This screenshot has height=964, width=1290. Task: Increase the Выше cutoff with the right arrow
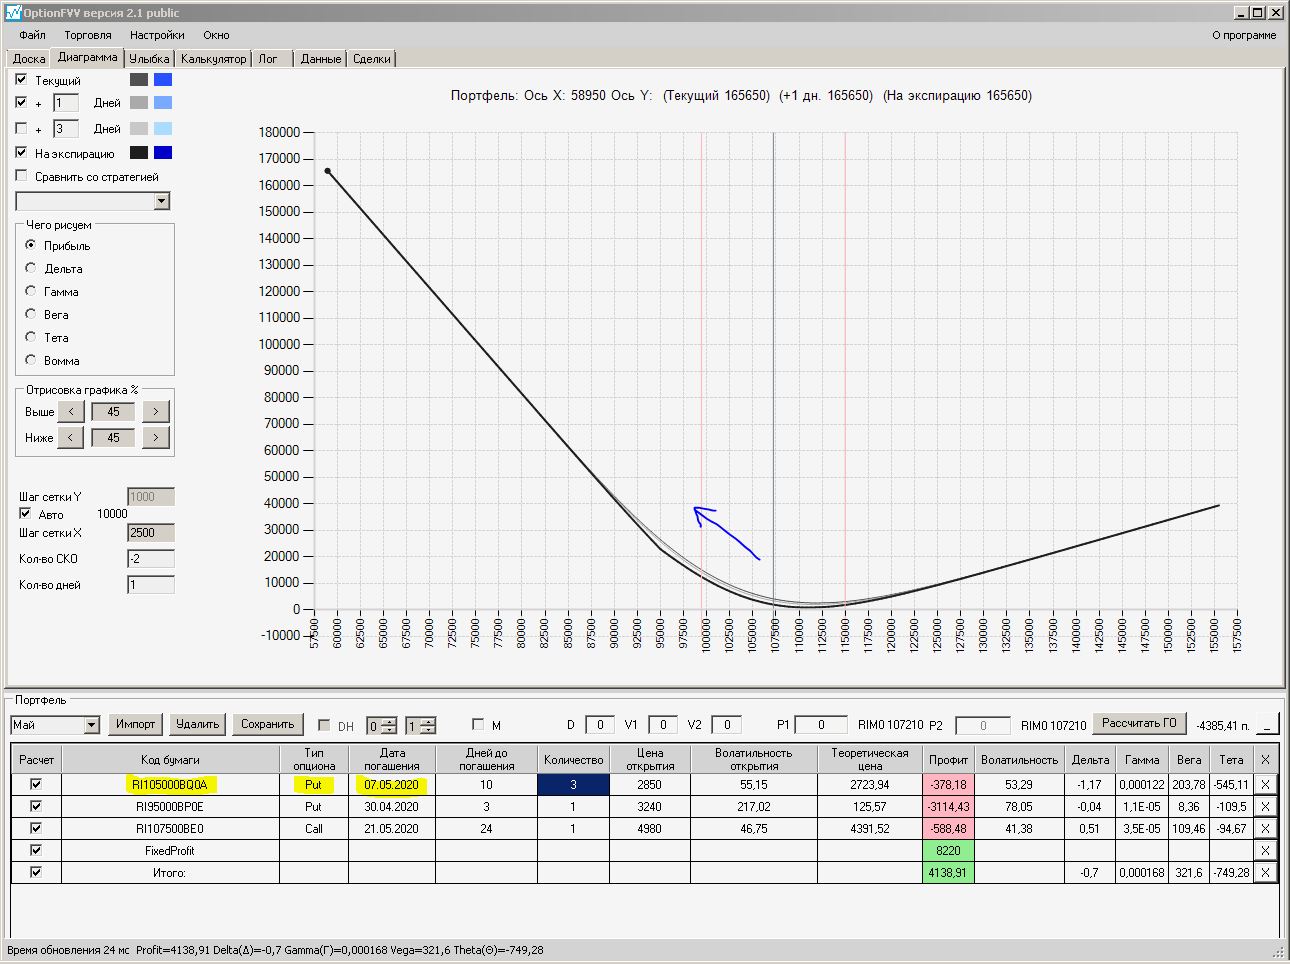(156, 412)
